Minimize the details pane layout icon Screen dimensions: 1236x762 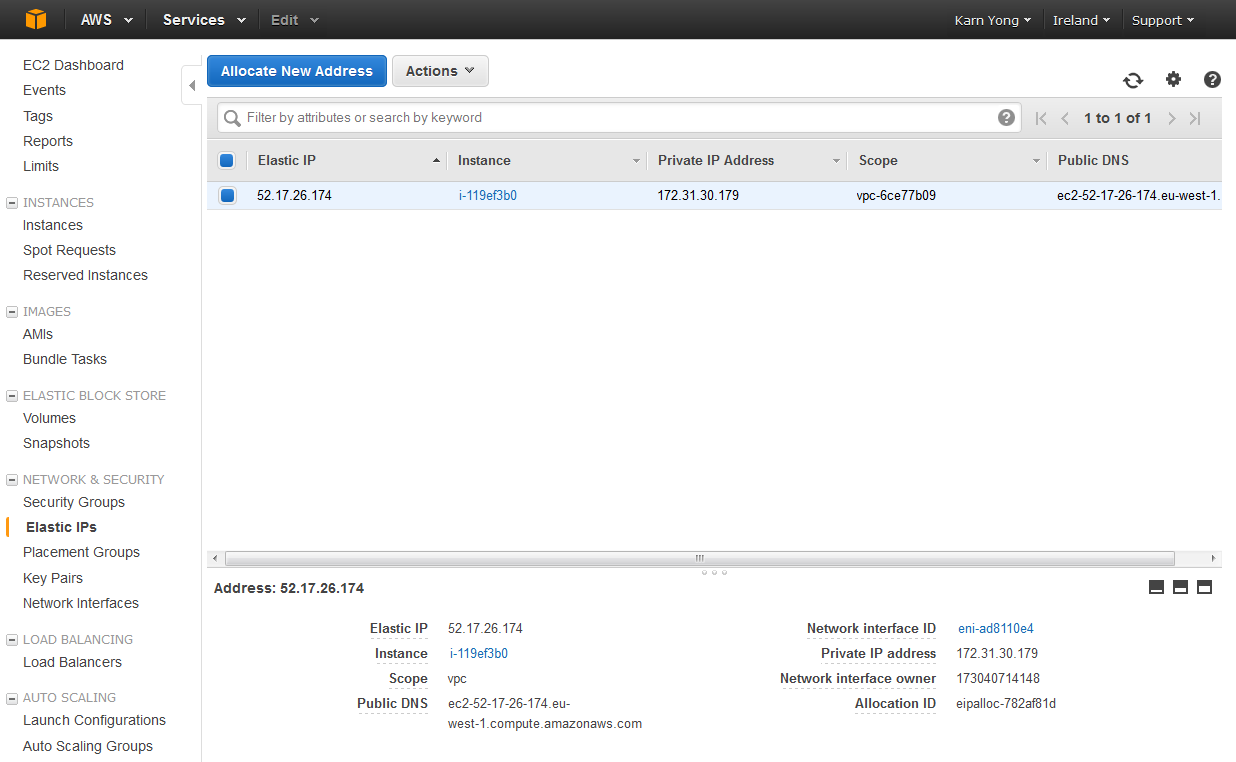pyautogui.click(x=1156, y=587)
